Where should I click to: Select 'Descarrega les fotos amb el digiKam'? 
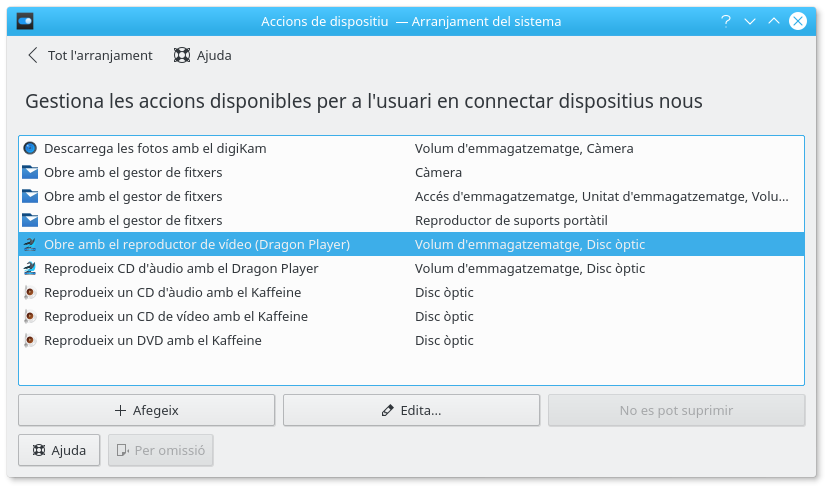(x=155, y=148)
